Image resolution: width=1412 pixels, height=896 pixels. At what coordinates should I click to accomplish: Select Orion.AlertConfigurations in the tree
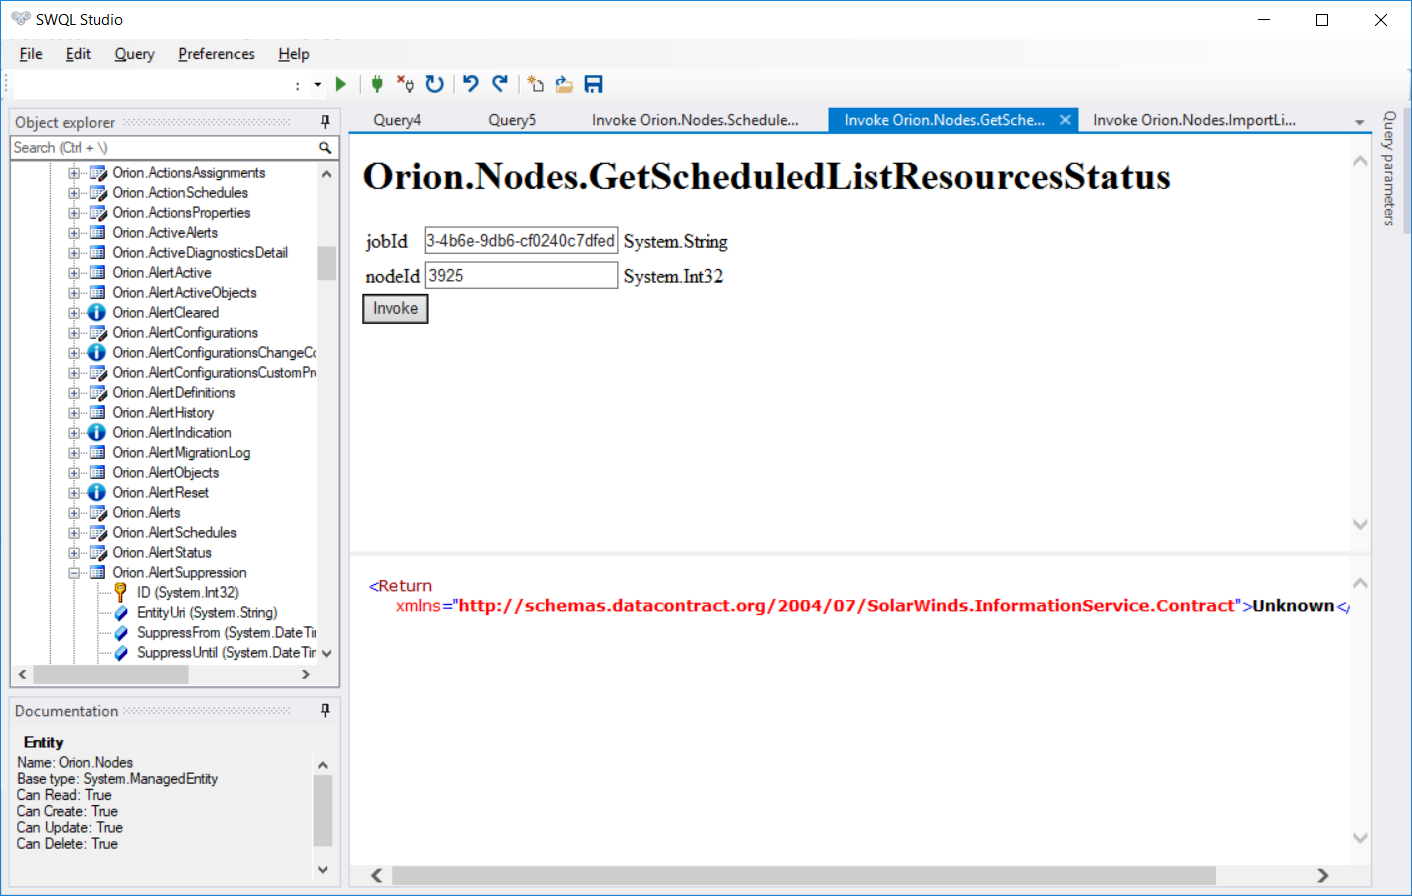pyautogui.click(x=185, y=333)
